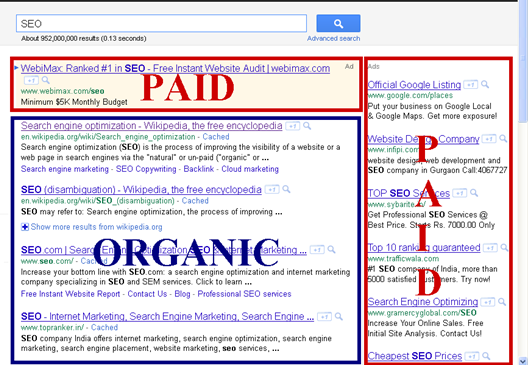Expand Show more results from wikipedia.org

[92, 227]
